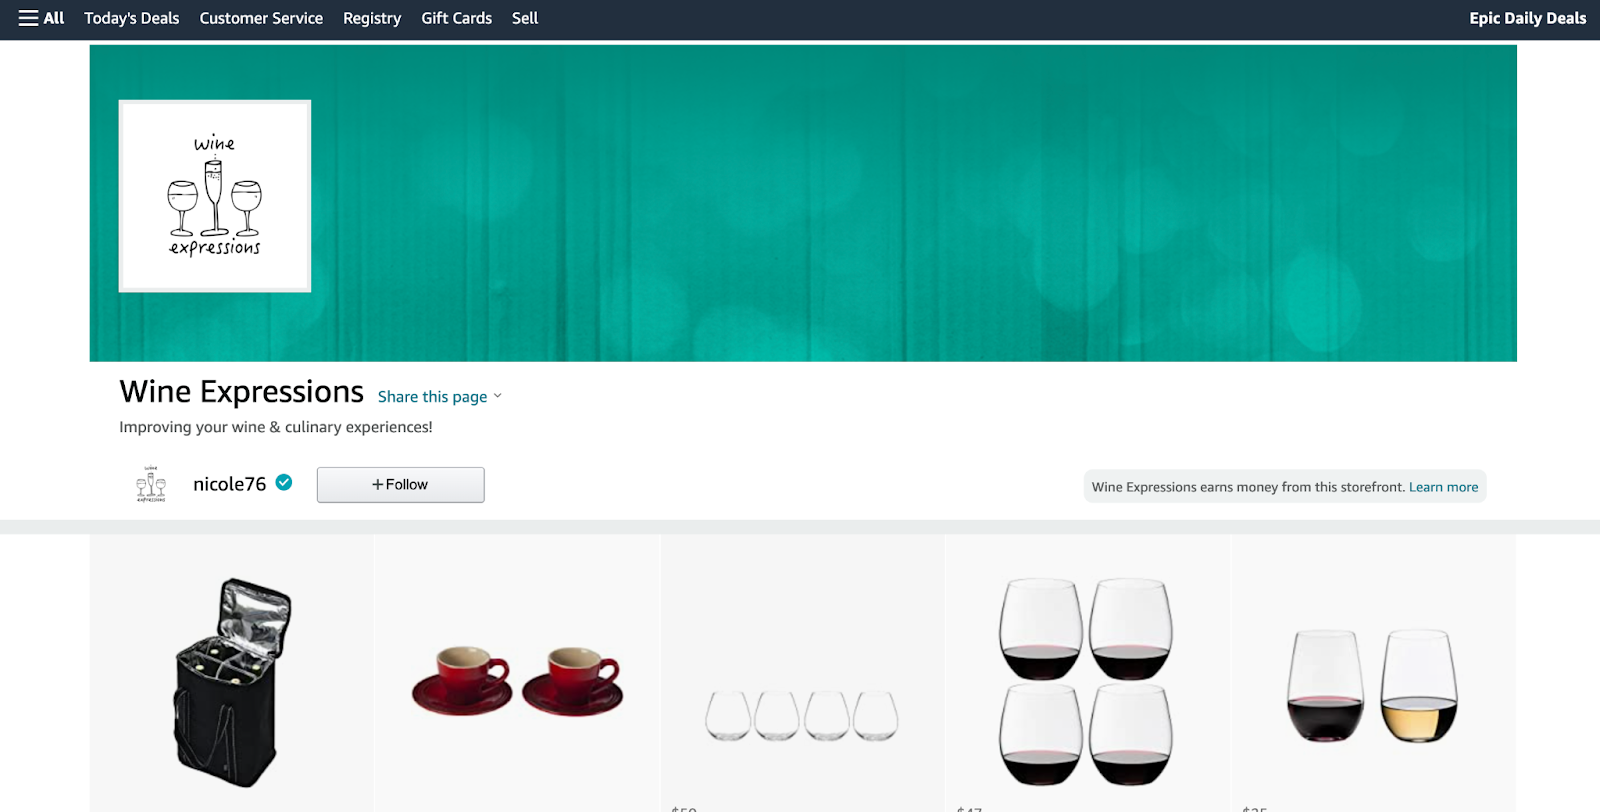Open the four red wine tumblers product
Viewport: 1600px width, 812px height.
coord(1087,681)
